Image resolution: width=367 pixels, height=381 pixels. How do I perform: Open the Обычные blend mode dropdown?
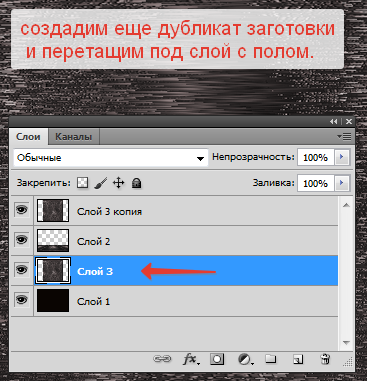(x=111, y=158)
